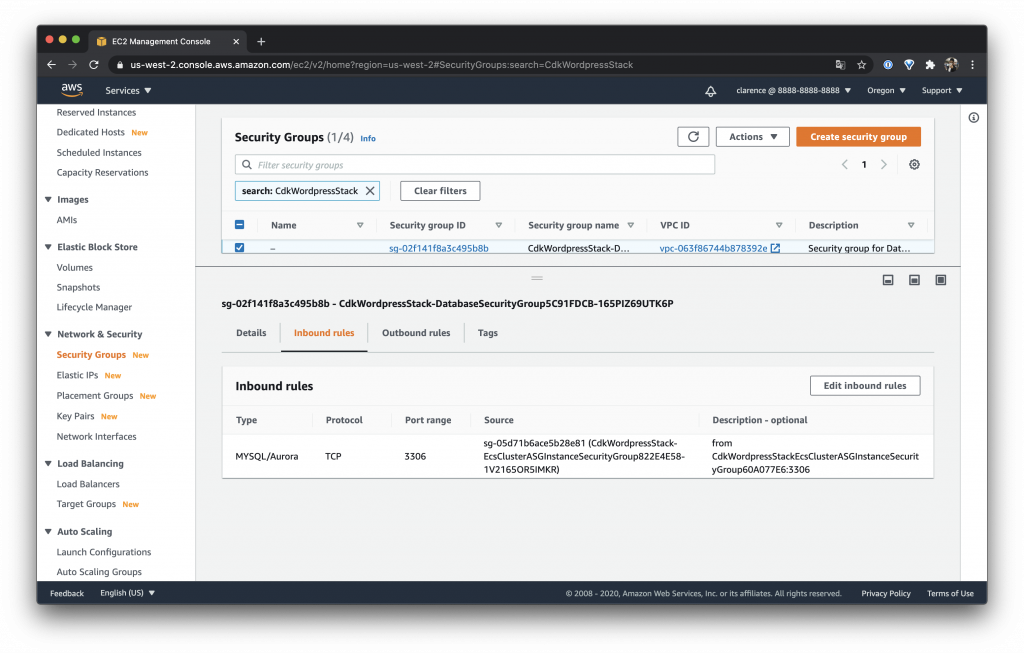Click the blue circle extension icon
This screenshot has height=653, width=1024.
pyautogui.click(x=888, y=65)
